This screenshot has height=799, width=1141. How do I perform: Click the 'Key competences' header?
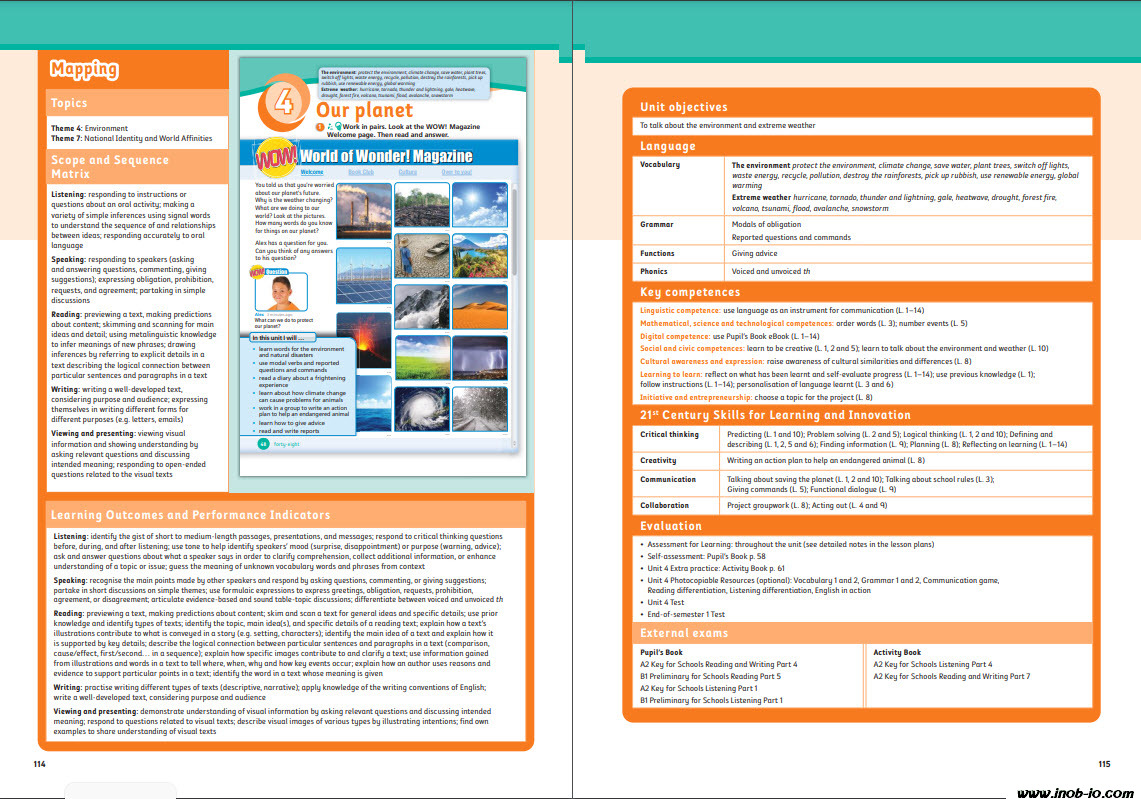(690, 292)
